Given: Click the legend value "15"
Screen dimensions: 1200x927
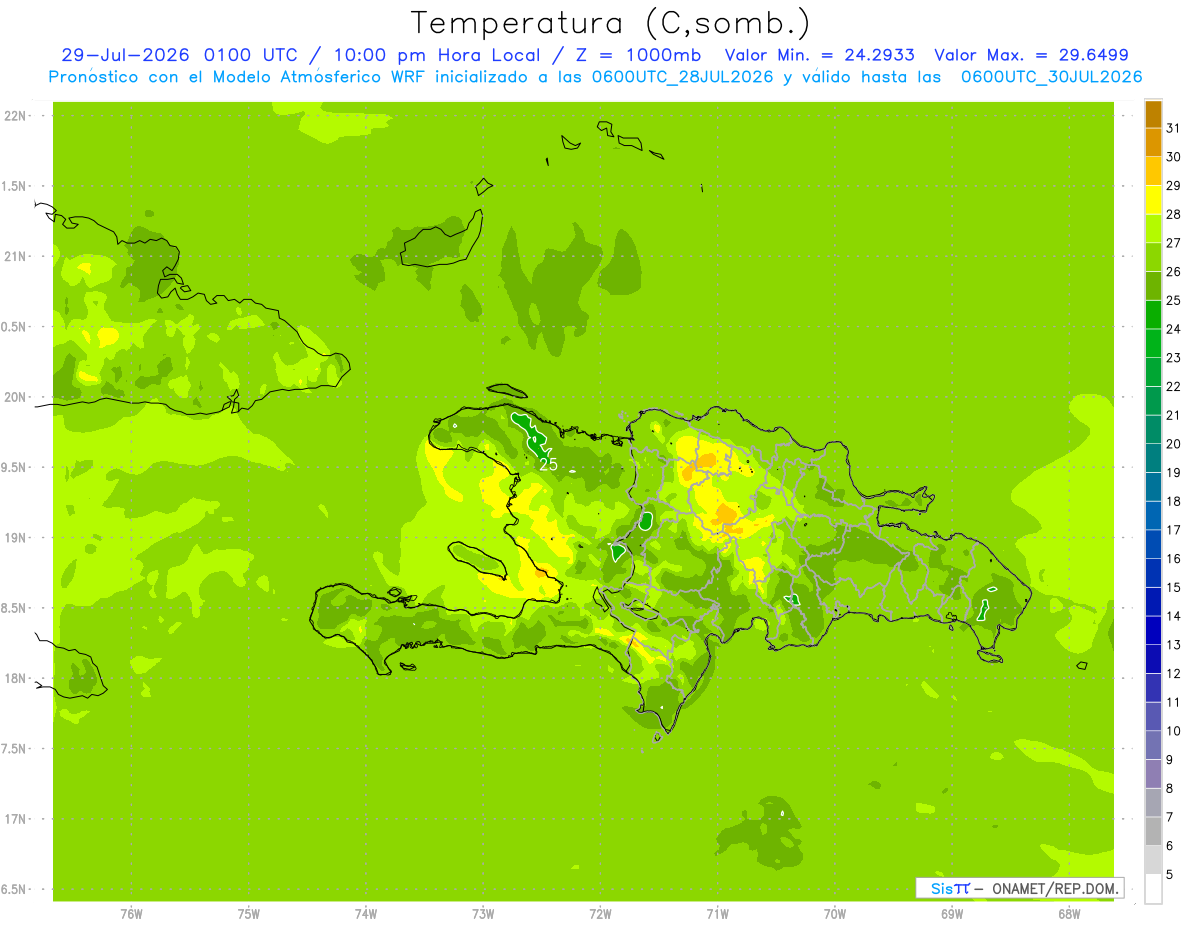Looking at the screenshot, I should (x=1173, y=587).
